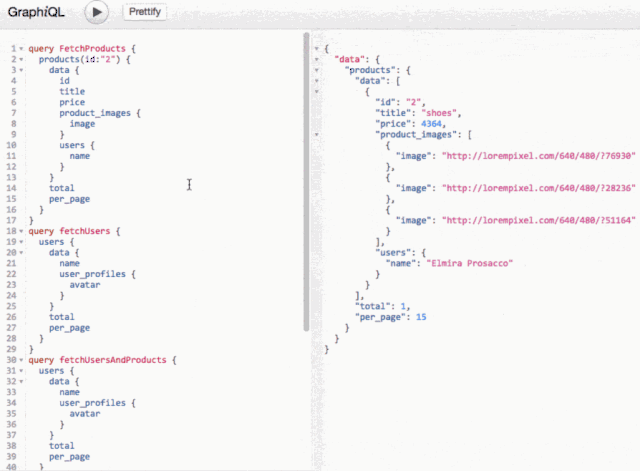
Task: Click the product_images field on line 7
Action: click(x=95, y=113)
